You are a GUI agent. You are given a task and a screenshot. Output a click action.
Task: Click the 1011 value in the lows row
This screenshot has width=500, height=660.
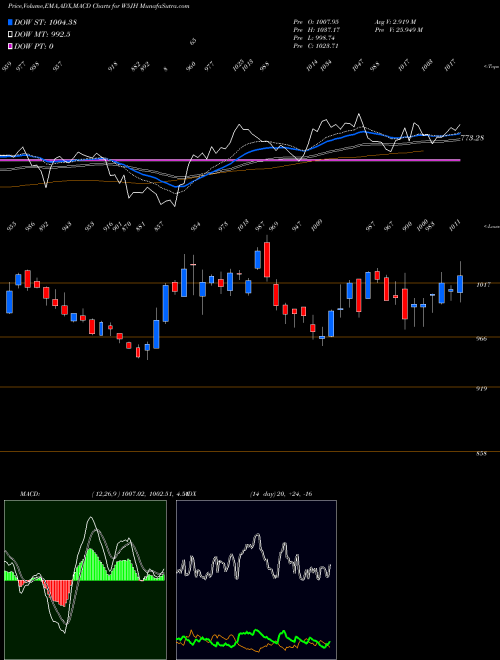[x=455, y=225]
